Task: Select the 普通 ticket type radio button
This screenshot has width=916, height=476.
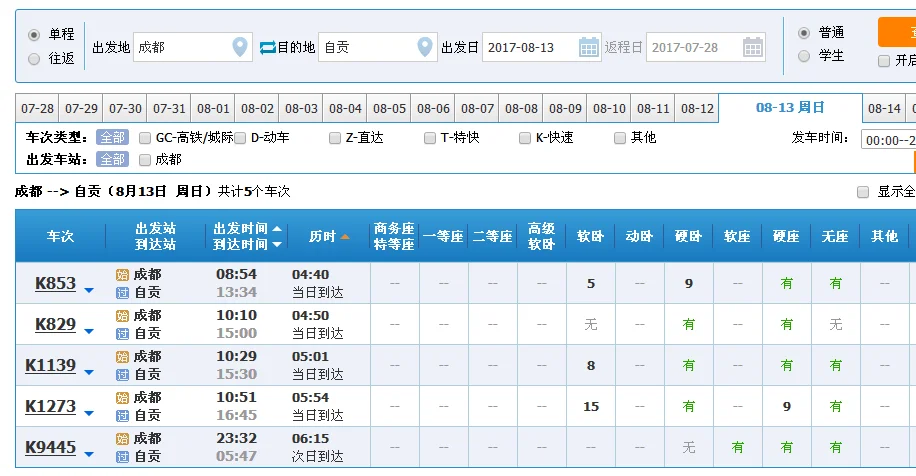Action: (804, 33)
